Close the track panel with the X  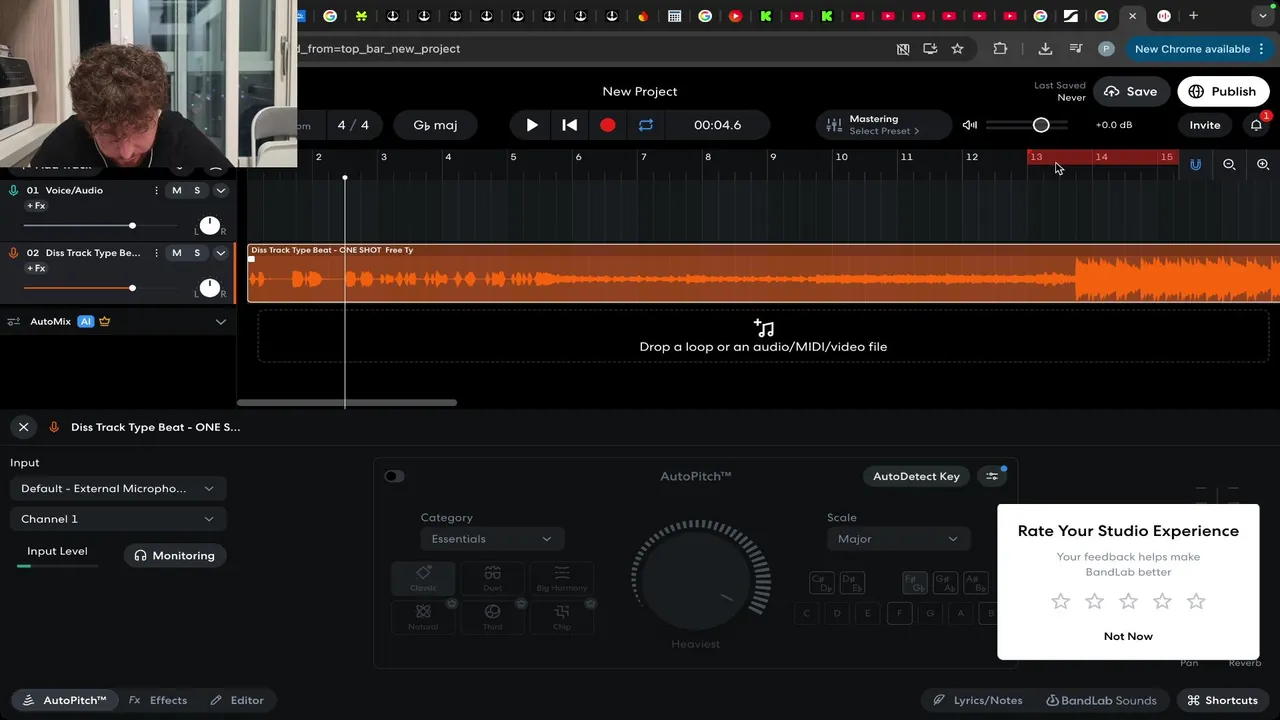point(23,427)
